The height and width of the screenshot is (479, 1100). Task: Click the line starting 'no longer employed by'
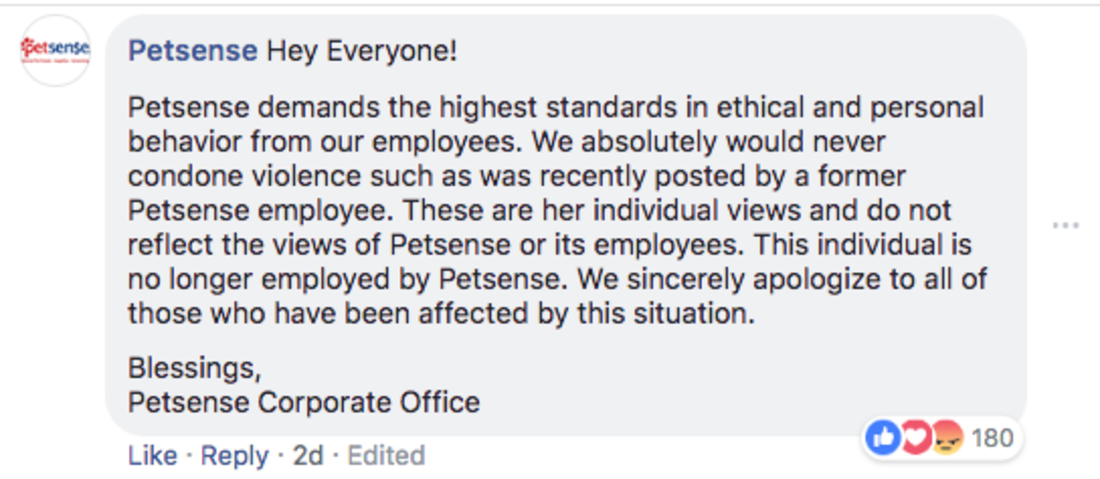coord(557,280)
